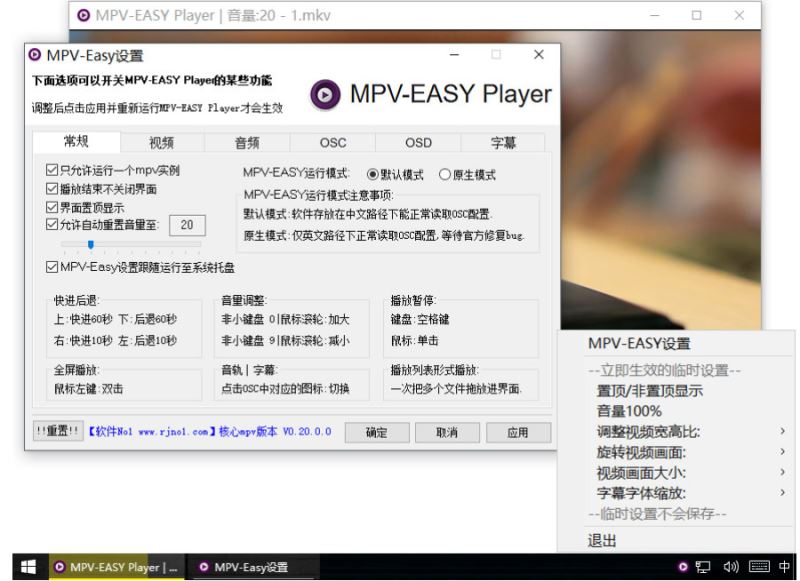This screenshot has height=581, width=800.
Task: Switch to the 音频 tab
Action: 247,143
